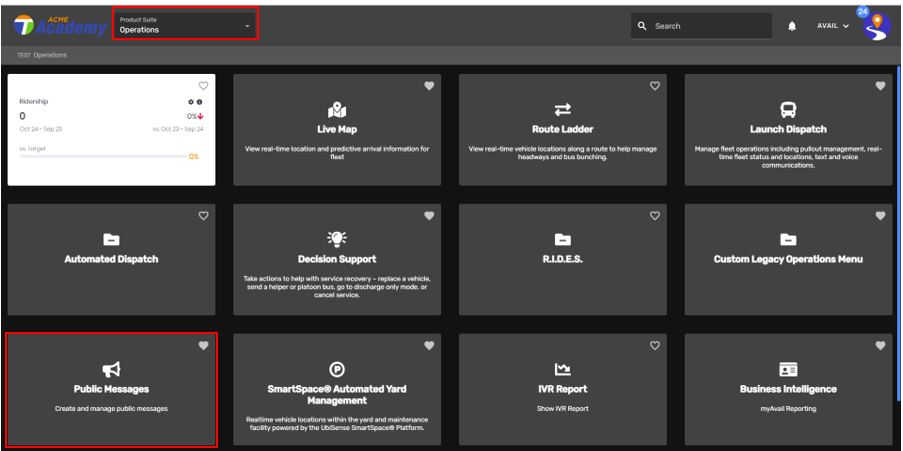Image resolution: width=903 pixels, height=451 pixels.
Task: Click the Live Map map-pin icon
Action: 337,110
